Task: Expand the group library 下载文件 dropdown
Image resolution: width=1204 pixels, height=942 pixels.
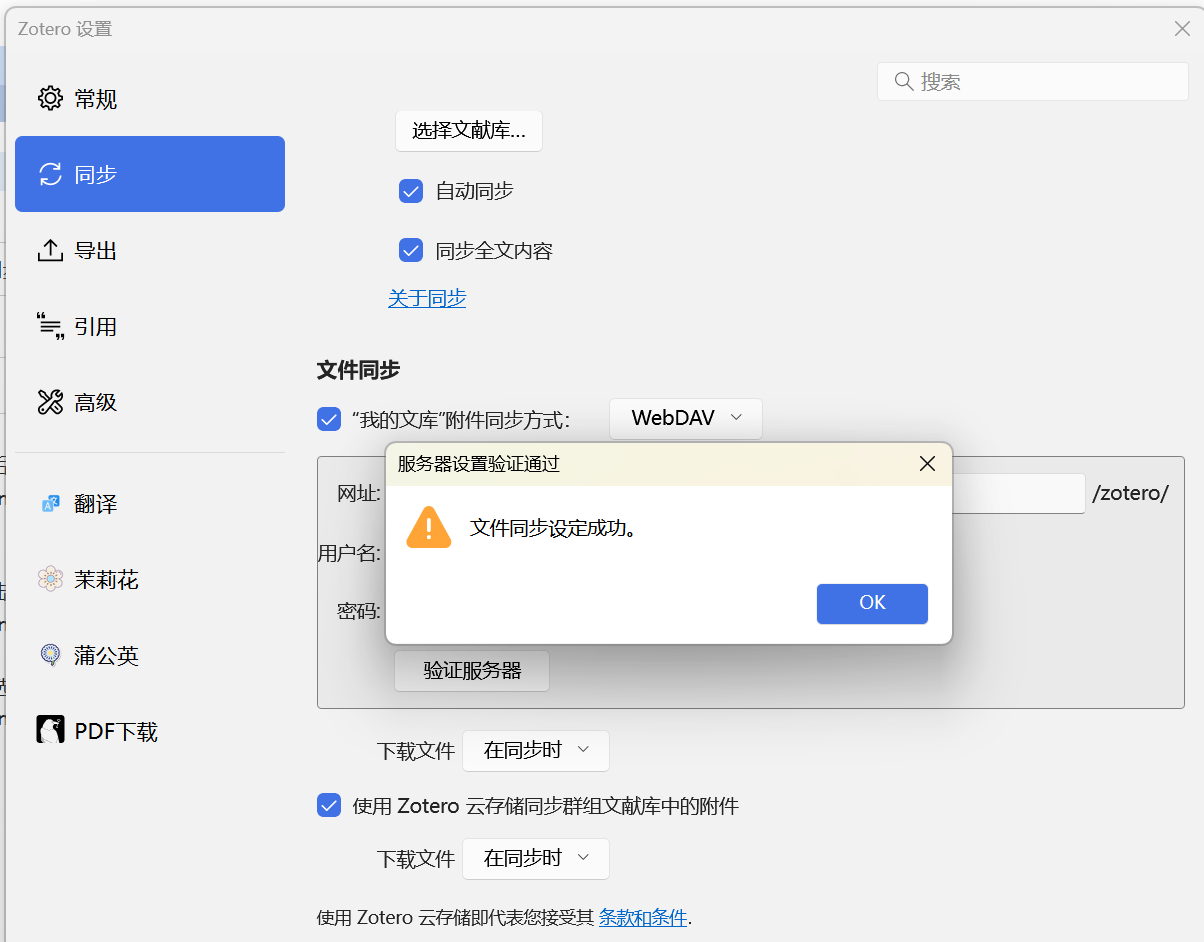Action: click(x=536, y=858)
